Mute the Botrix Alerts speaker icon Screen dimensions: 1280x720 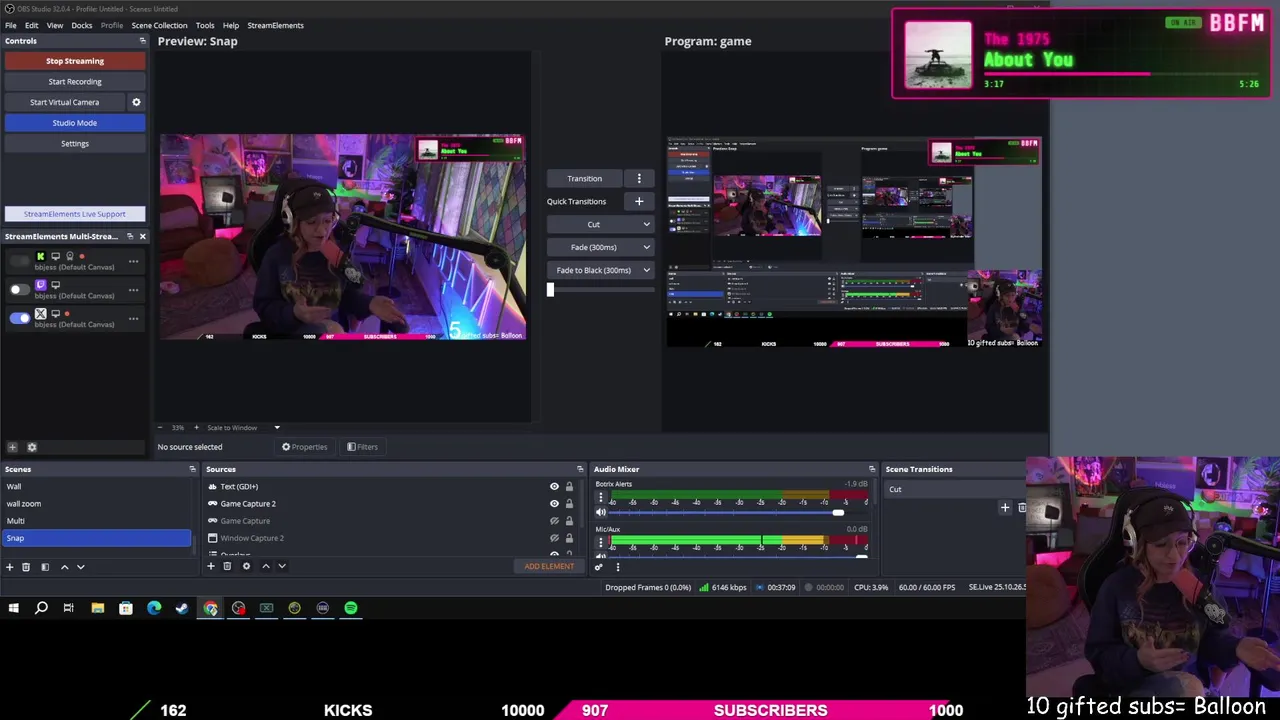pyautogui.click(x=600, y=512)
